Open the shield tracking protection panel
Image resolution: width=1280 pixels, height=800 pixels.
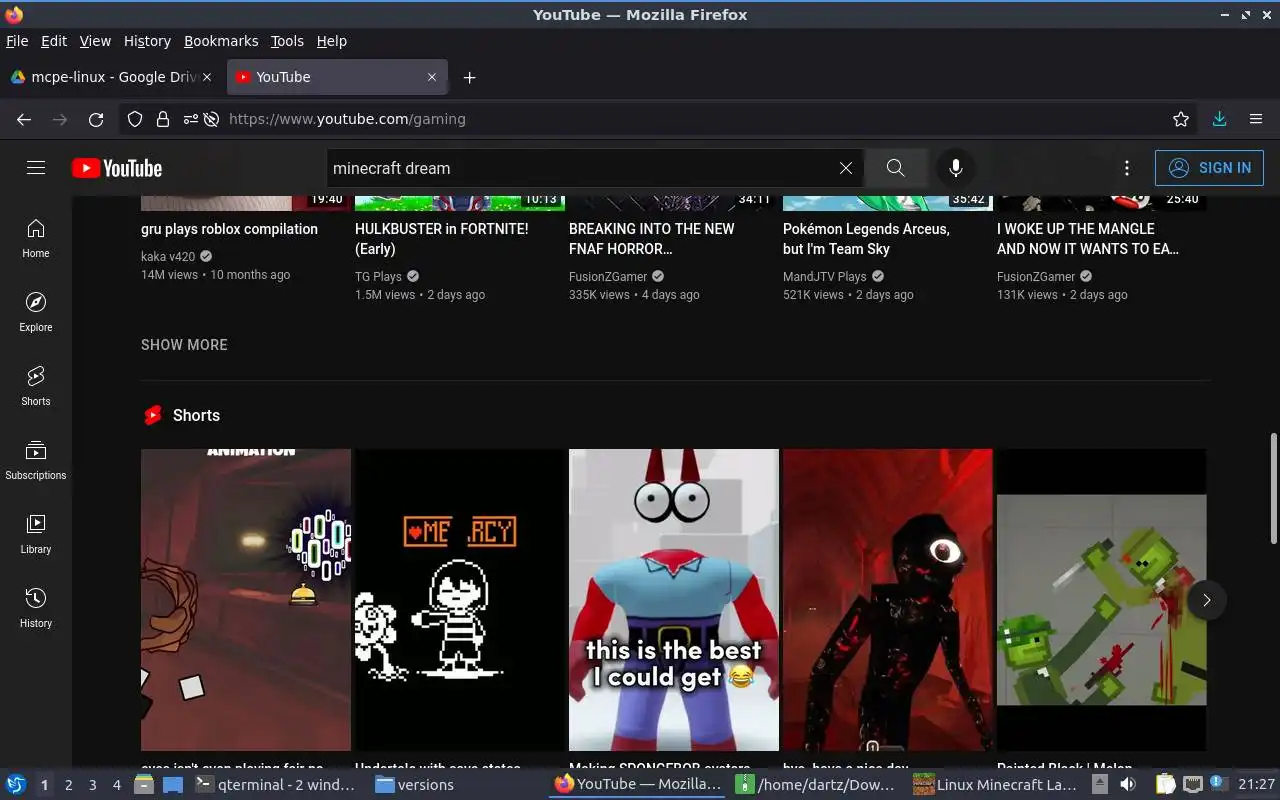pos(135,119)
